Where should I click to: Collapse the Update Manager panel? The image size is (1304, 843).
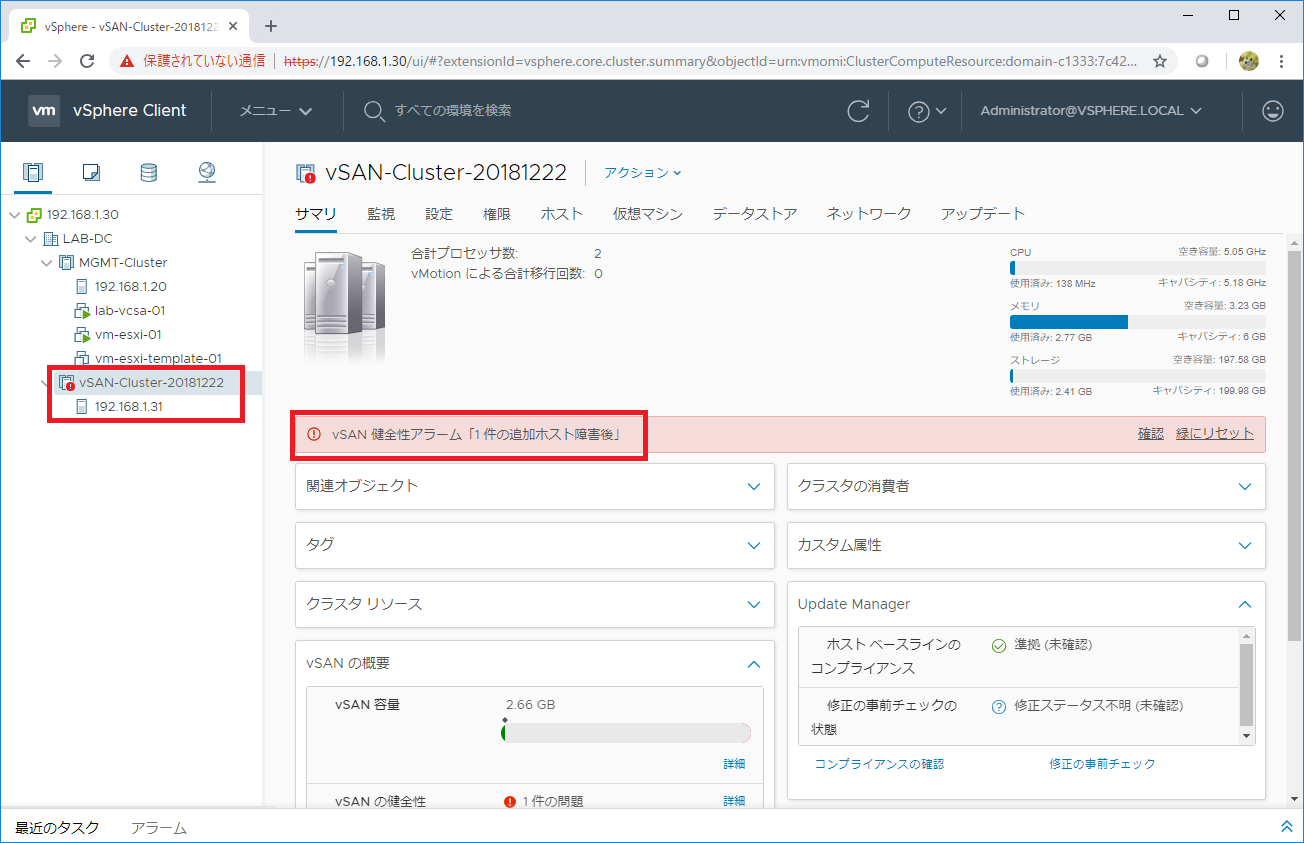[1245, 604]
